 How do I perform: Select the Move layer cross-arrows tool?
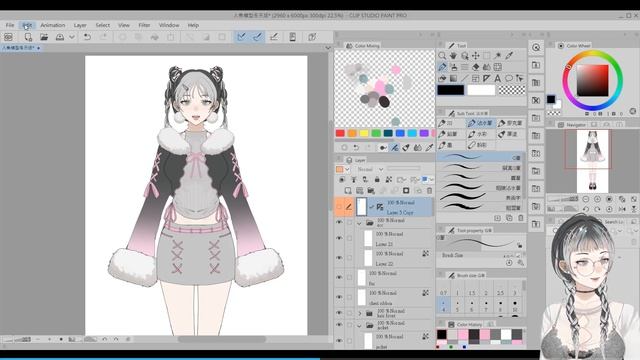[476, 56]
